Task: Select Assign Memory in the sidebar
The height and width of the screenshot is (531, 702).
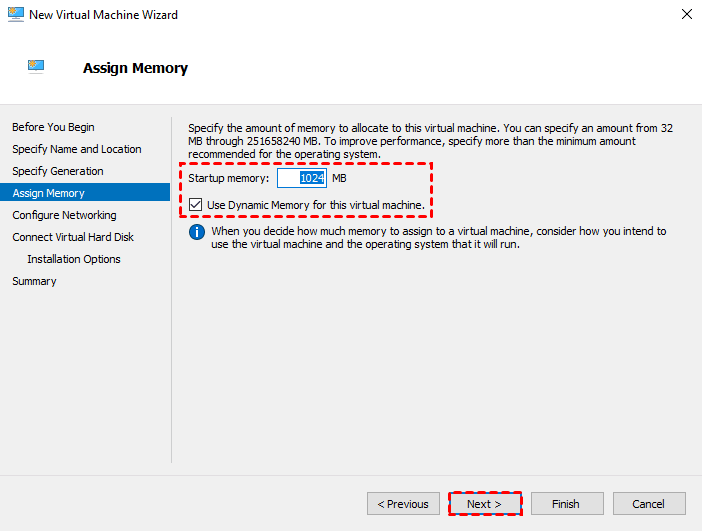Action: coord(85,193)
